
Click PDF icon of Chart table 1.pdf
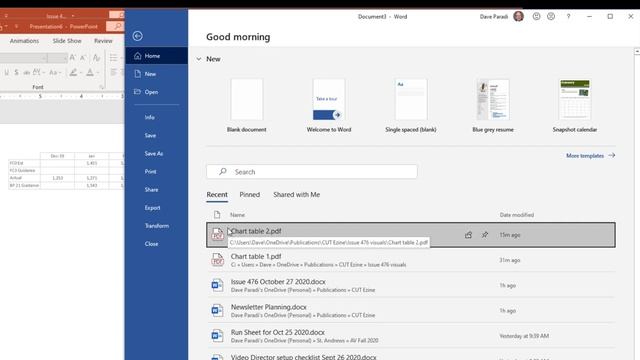tap(217, 260)
